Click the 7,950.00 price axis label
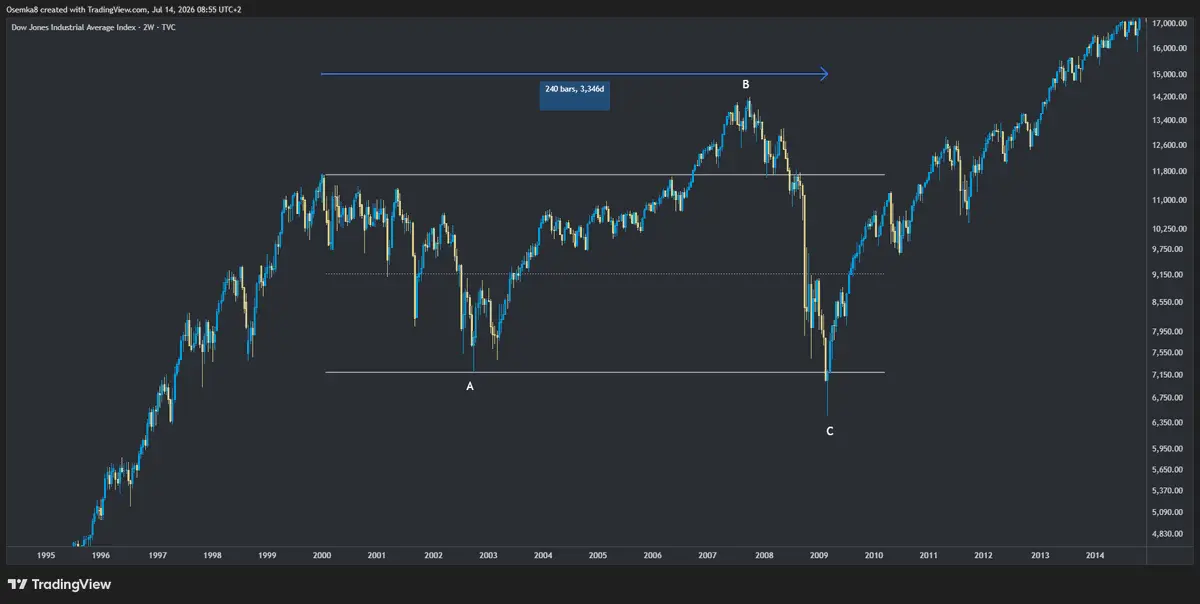 tap(1168, 332)
